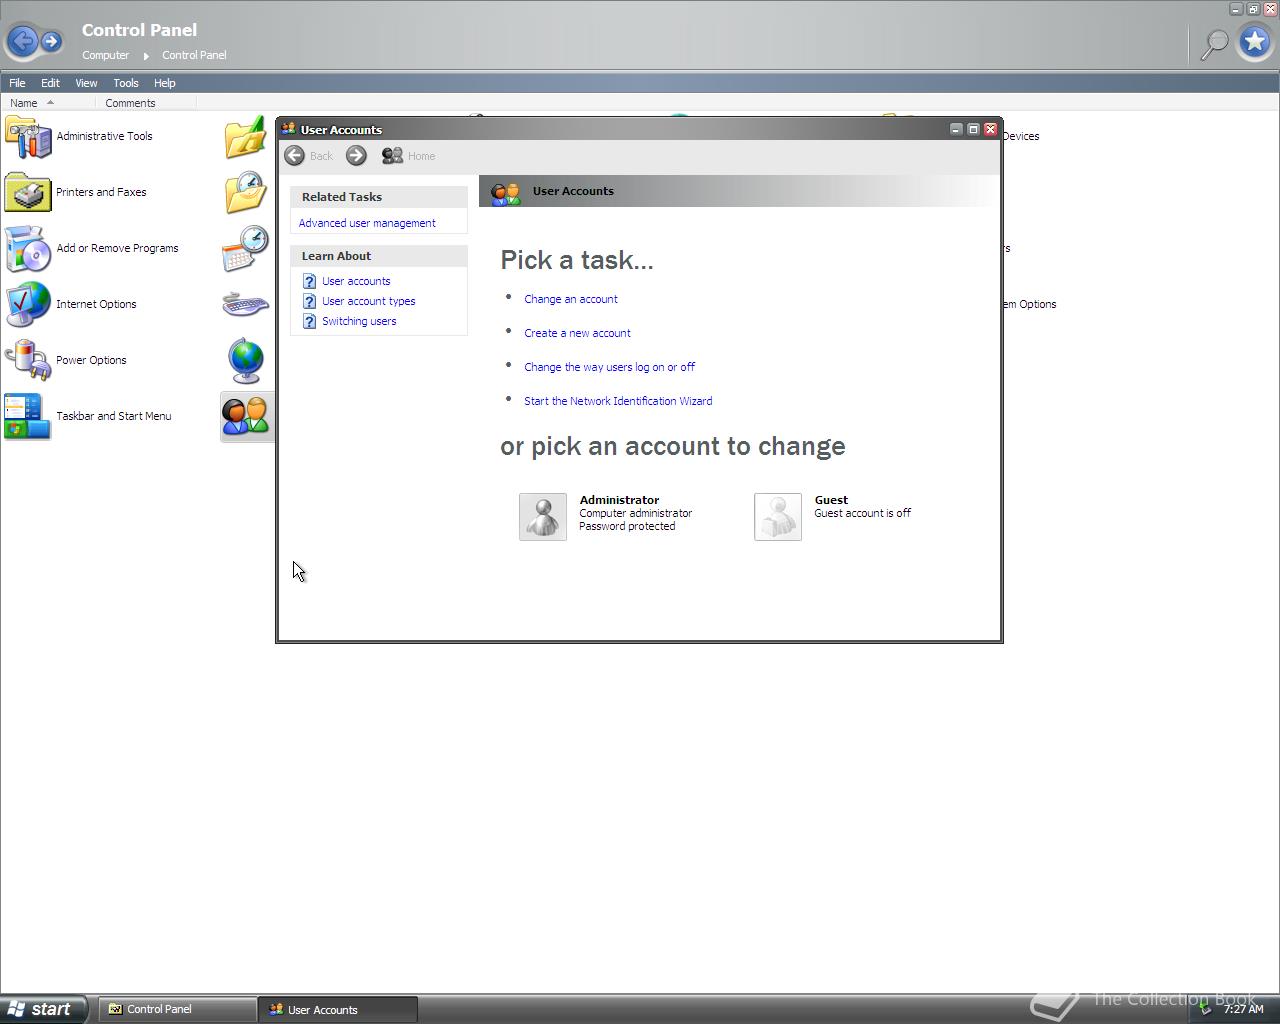Click Change the way users log on or off
Screen dimensions: 1280x1024
click(x=609, y=367)
